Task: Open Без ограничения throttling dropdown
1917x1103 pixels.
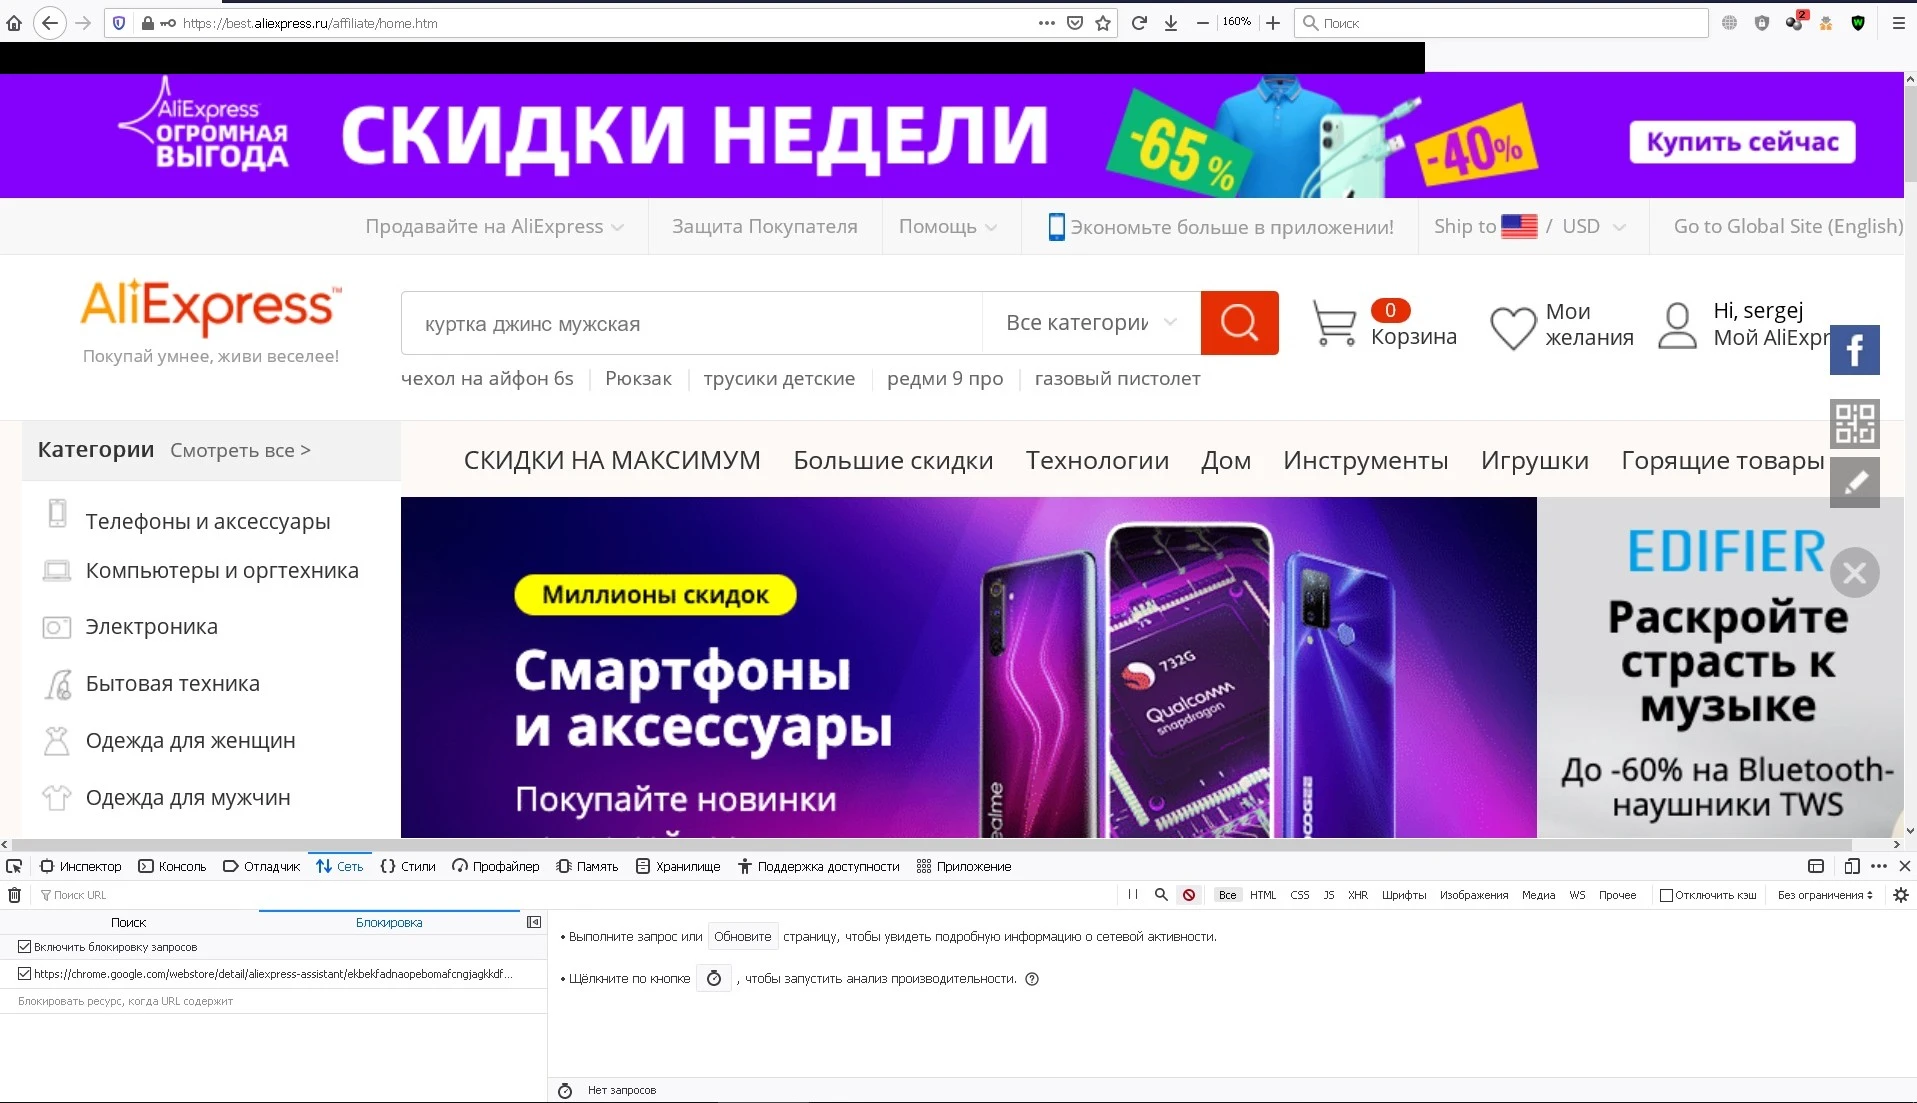Action: pyautogui.click(x=1825, y=895)
